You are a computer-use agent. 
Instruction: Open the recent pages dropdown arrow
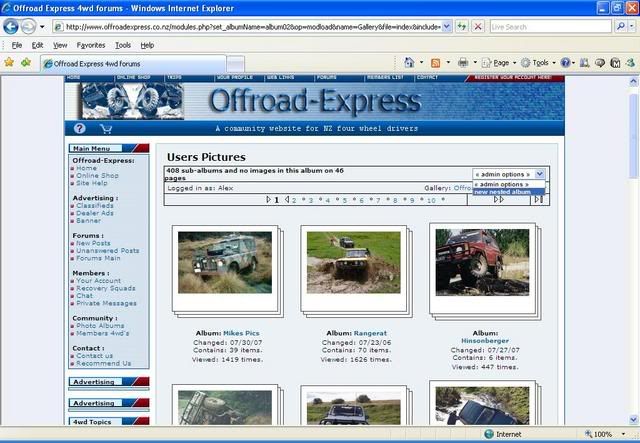42,27
